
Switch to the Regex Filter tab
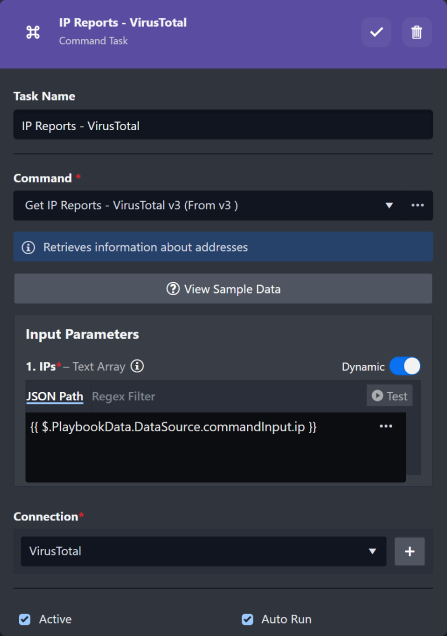click(123, 396)
